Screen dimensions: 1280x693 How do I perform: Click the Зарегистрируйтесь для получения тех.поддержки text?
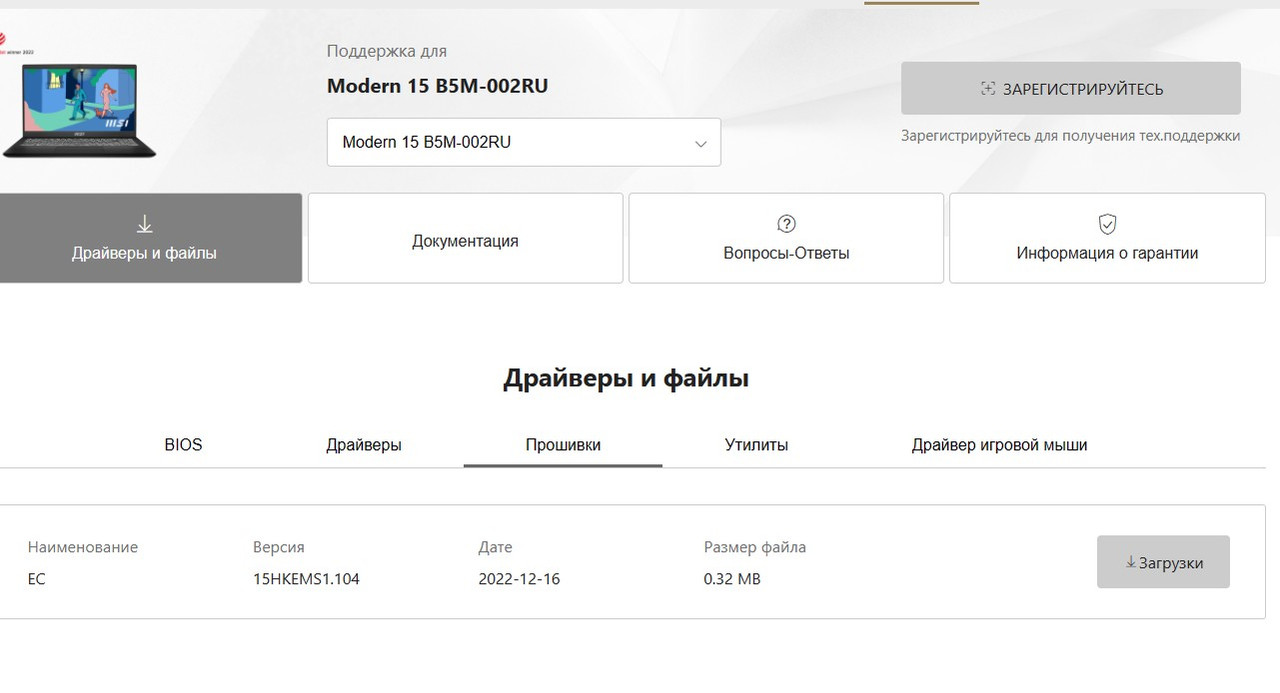click(1070, 136)
